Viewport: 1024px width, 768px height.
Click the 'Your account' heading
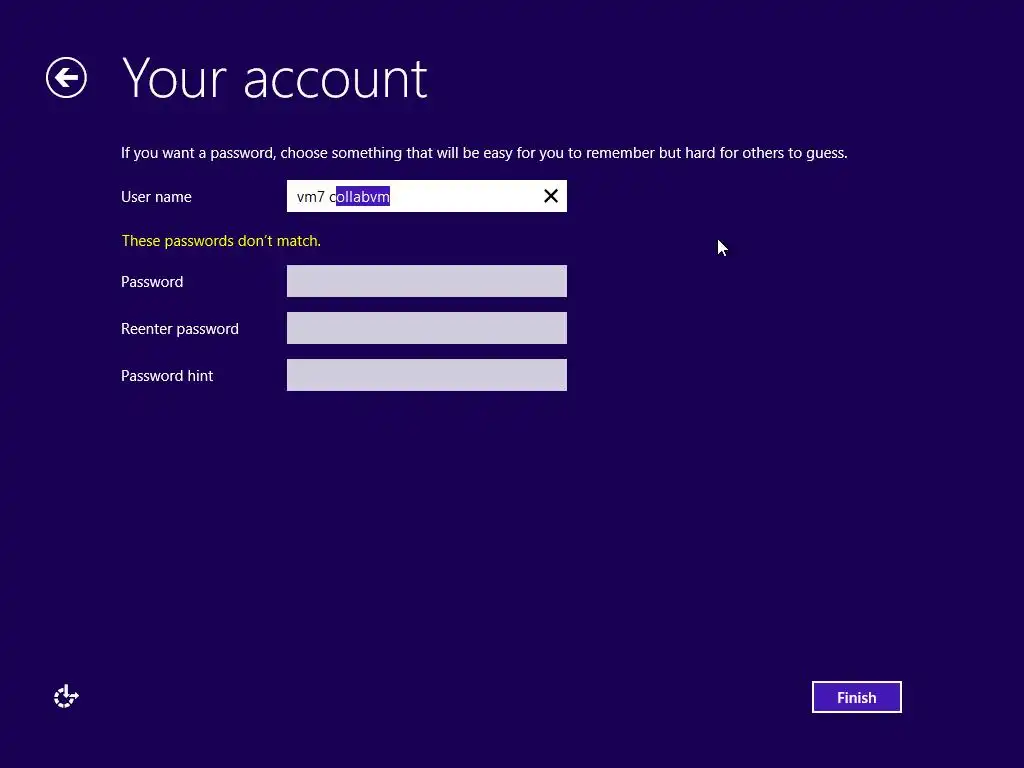coord(275,79)
